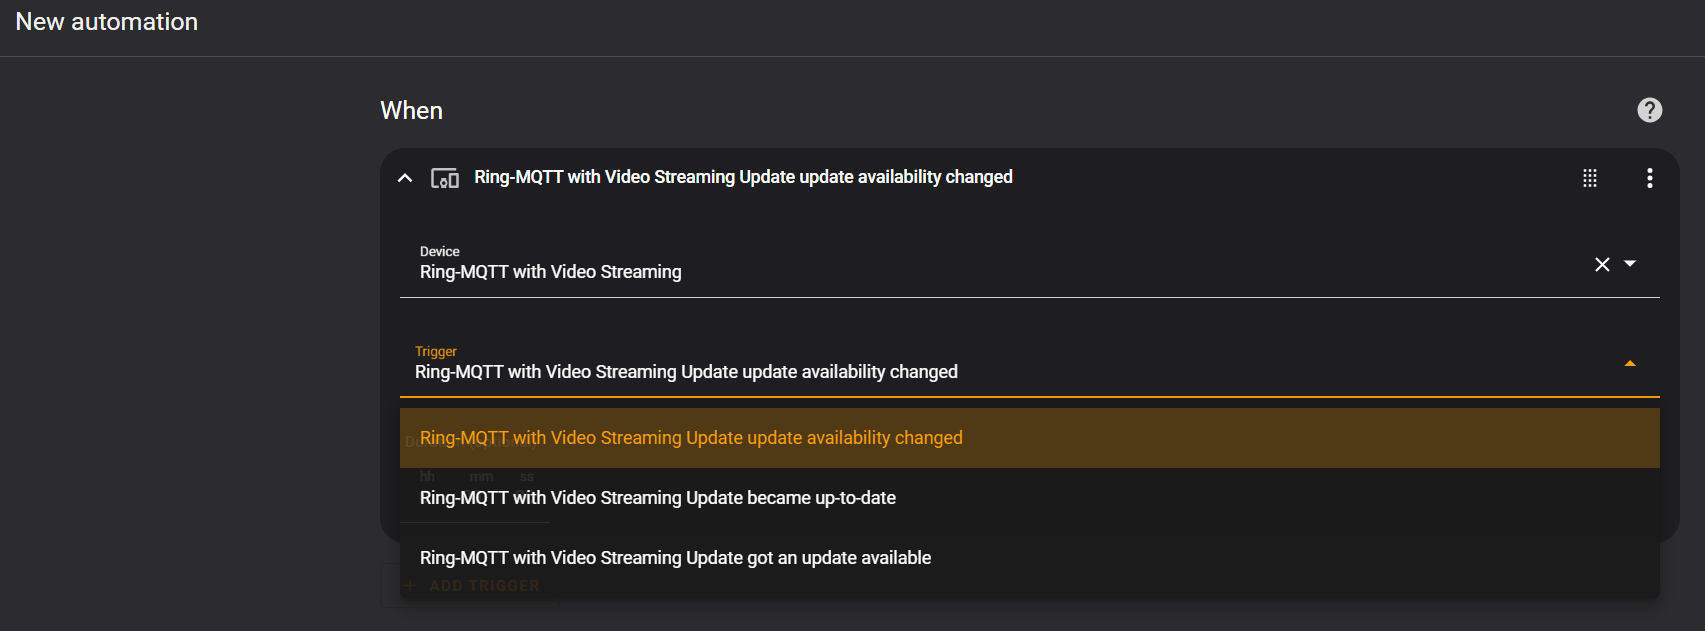Choose the 'became up-to-date' trigger option

(658, 498)
